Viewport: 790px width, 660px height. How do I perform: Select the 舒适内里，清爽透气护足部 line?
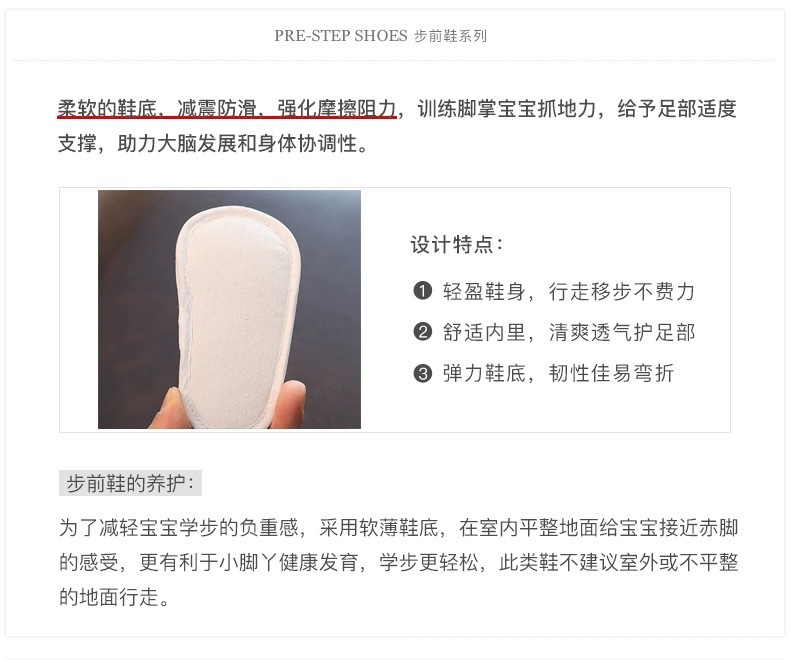click(x=569, y=333)
